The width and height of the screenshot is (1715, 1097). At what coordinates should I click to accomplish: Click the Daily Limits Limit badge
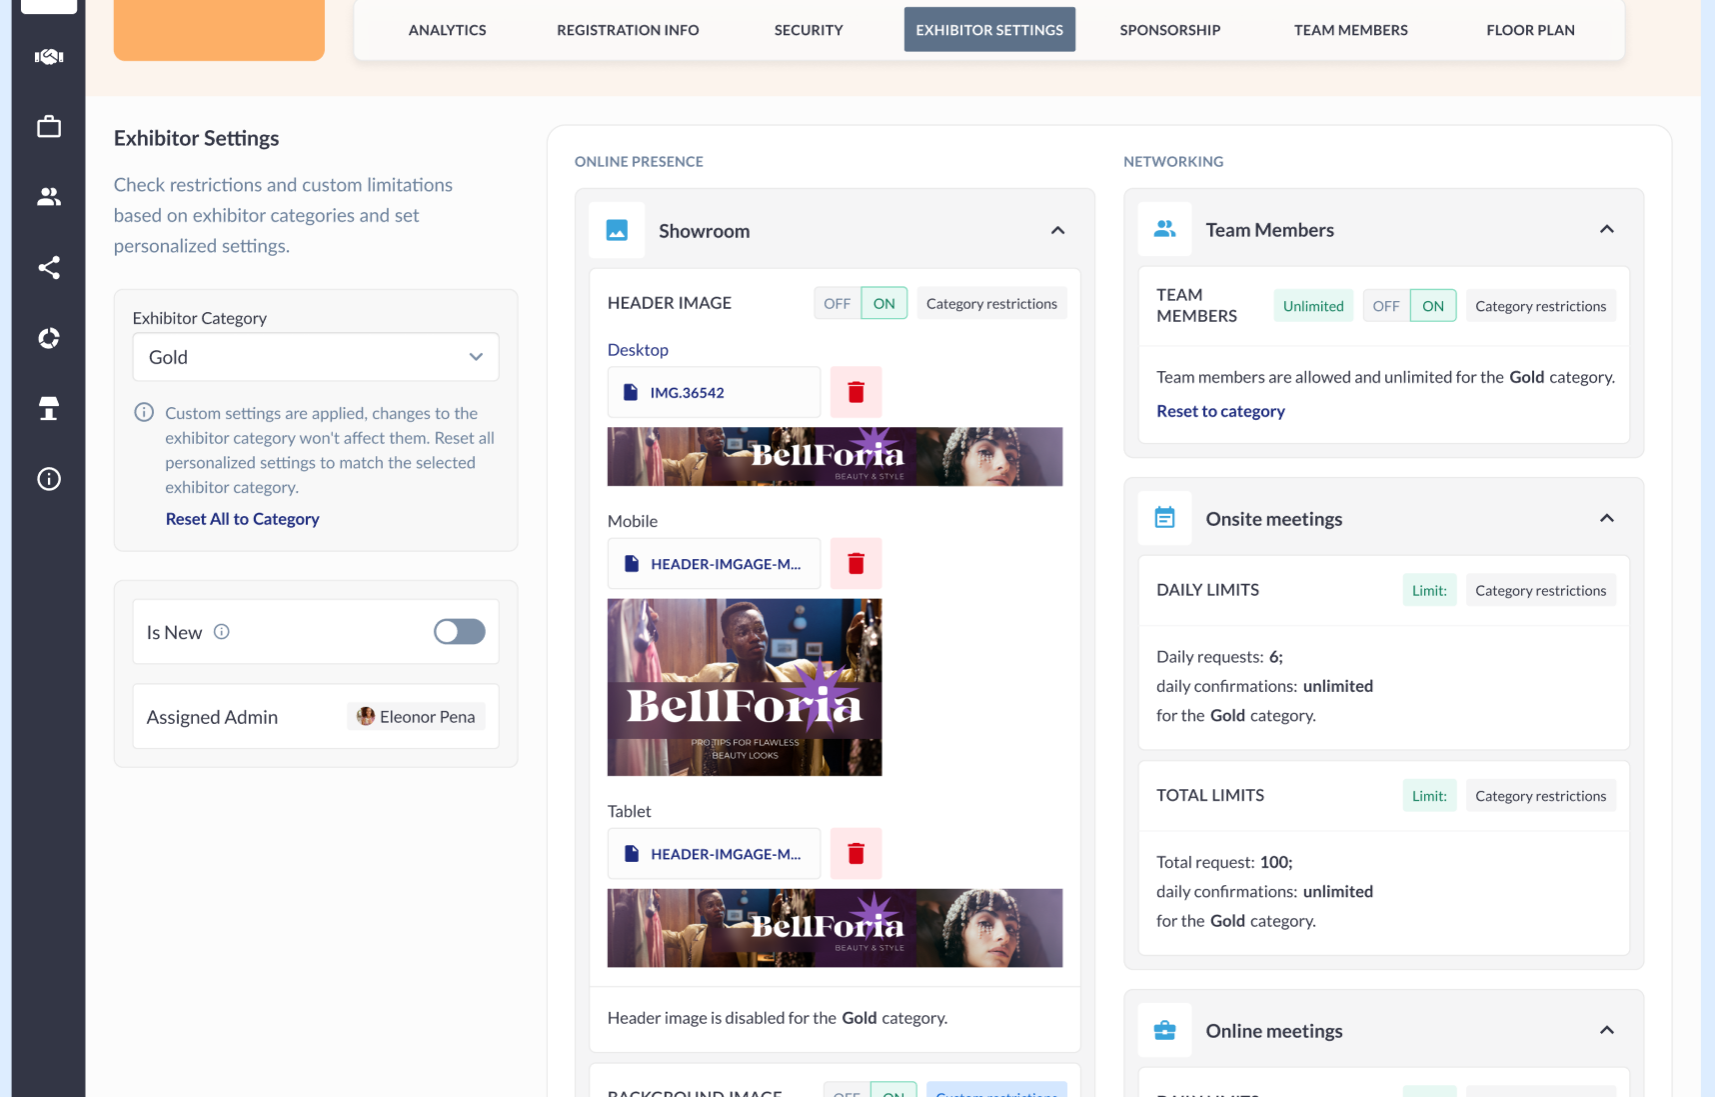pyautogui.click(x=1429, y=590)
